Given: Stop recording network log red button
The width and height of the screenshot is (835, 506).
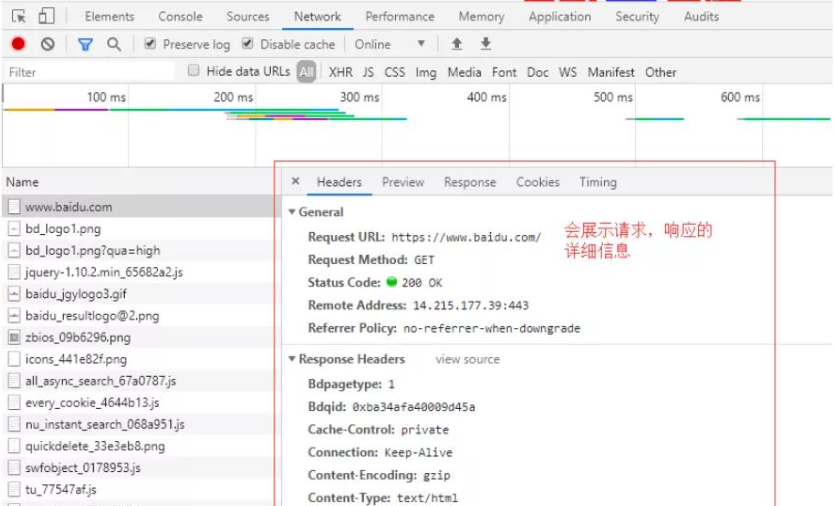Looking at the screenshot, I should tap(18, 44).
